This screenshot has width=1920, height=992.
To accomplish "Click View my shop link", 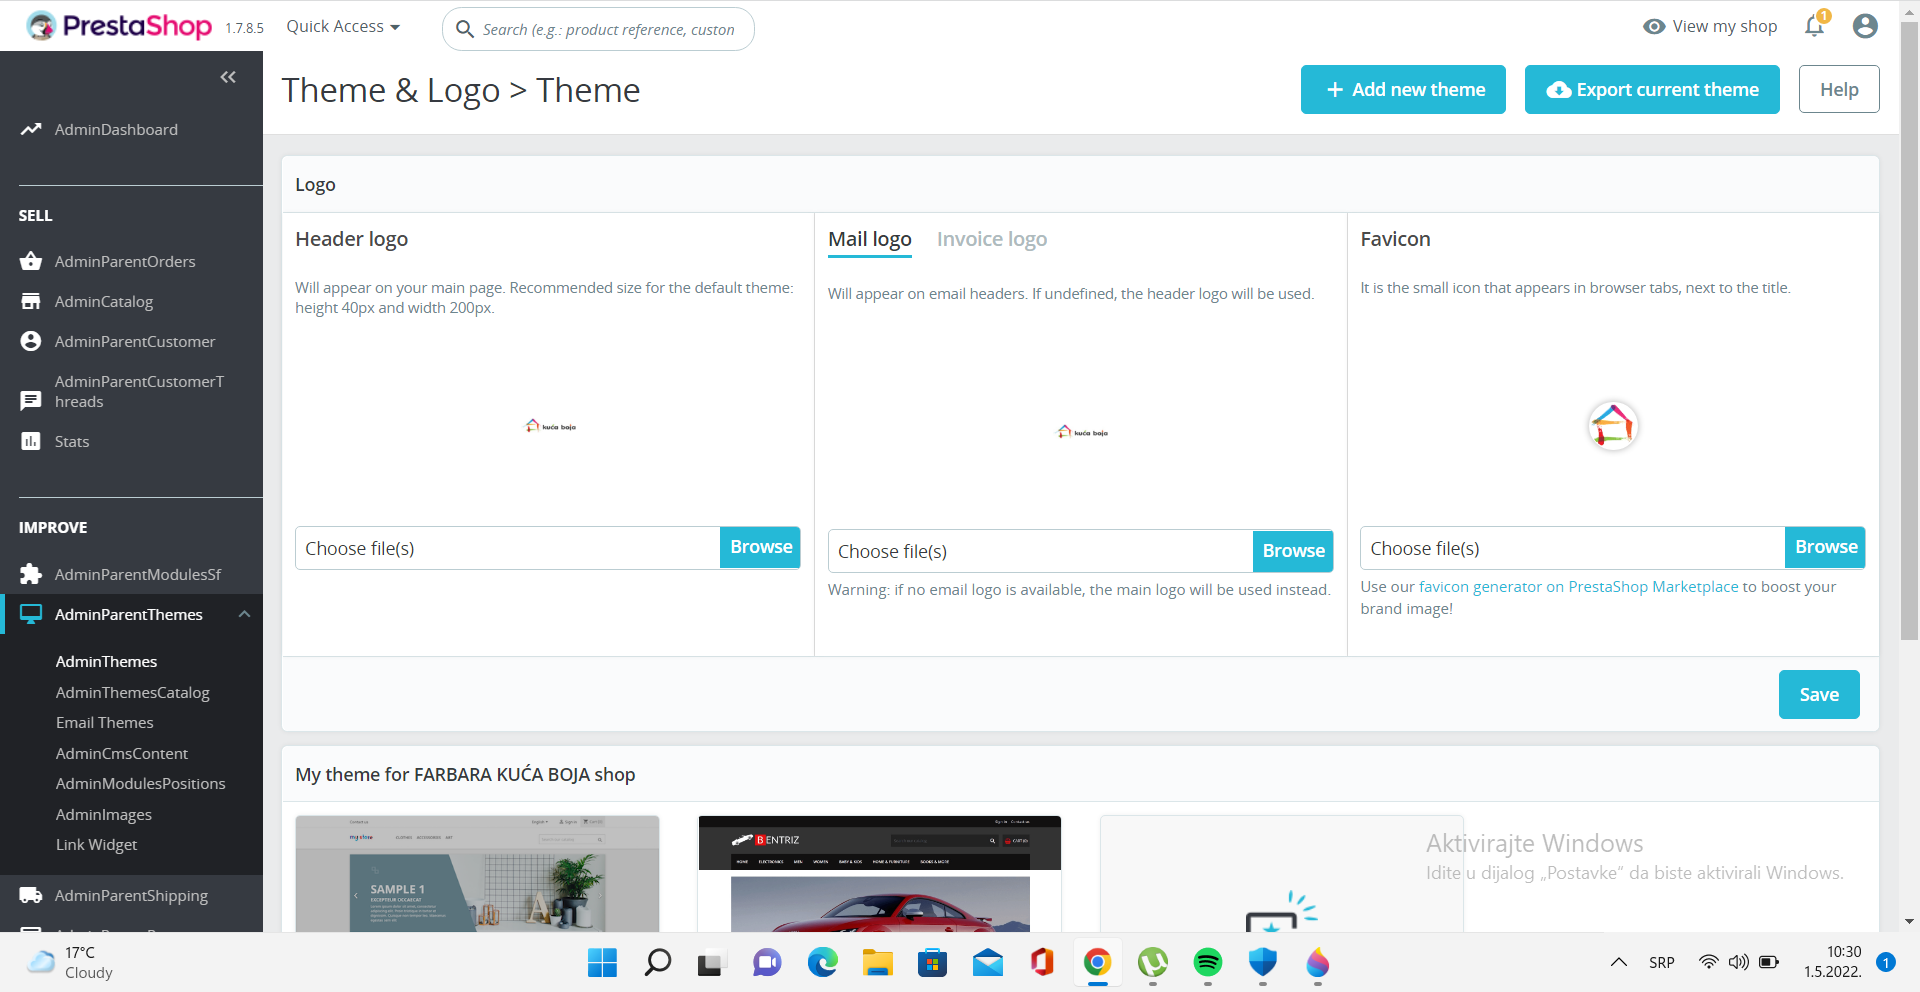I will [1710, 27].
